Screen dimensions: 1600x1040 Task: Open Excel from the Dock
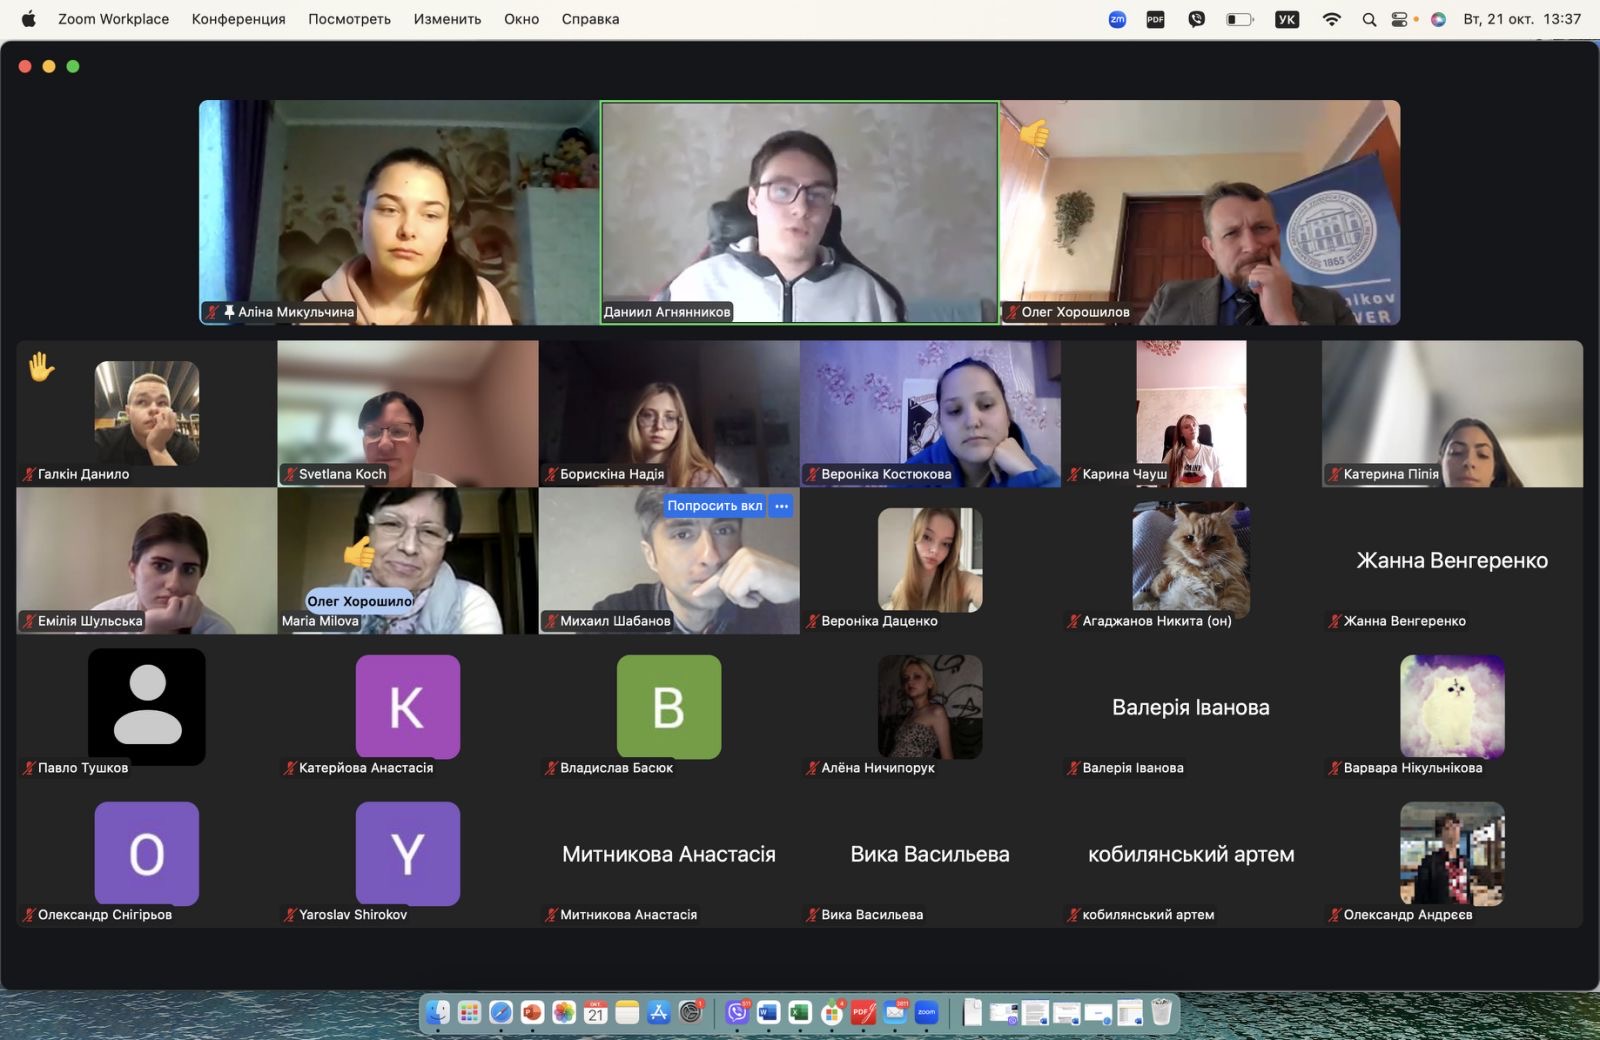coord(799,1013)
